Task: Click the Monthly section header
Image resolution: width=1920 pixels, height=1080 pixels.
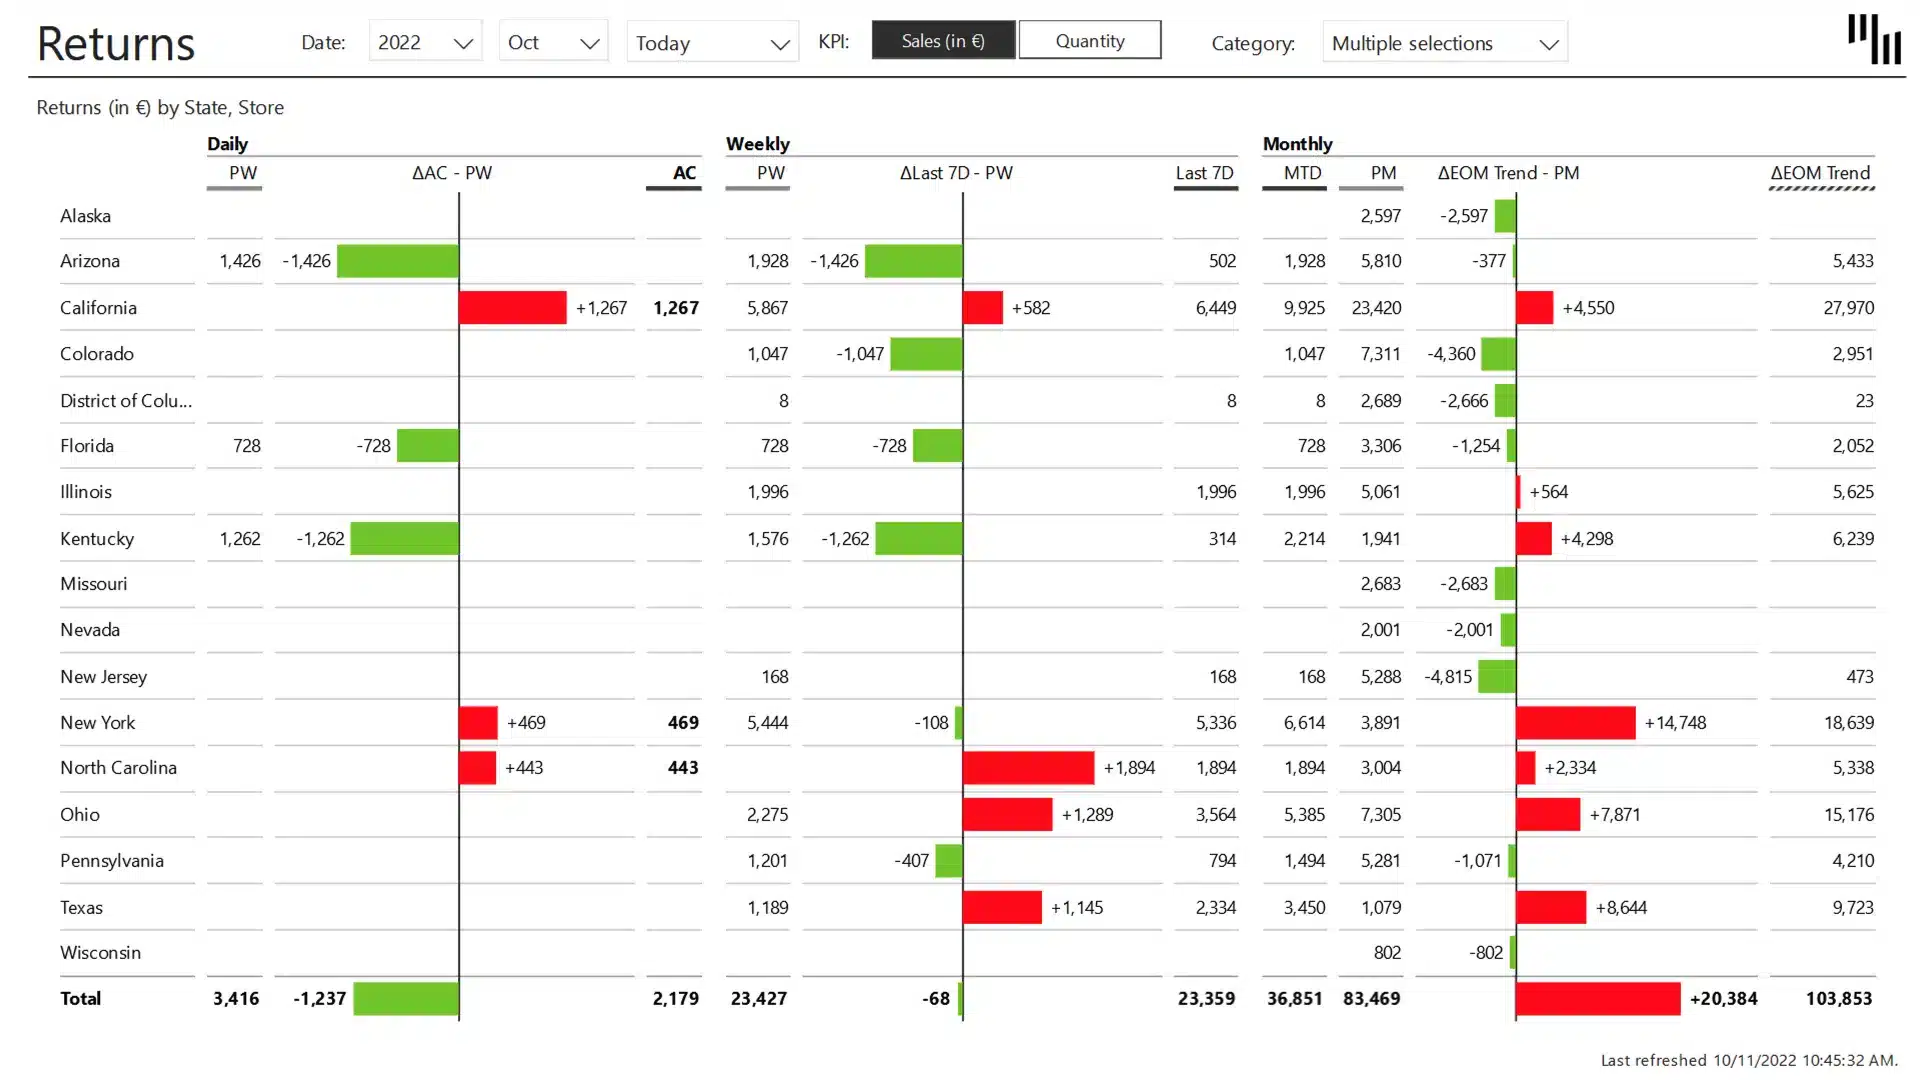Action: [1298, 143]
